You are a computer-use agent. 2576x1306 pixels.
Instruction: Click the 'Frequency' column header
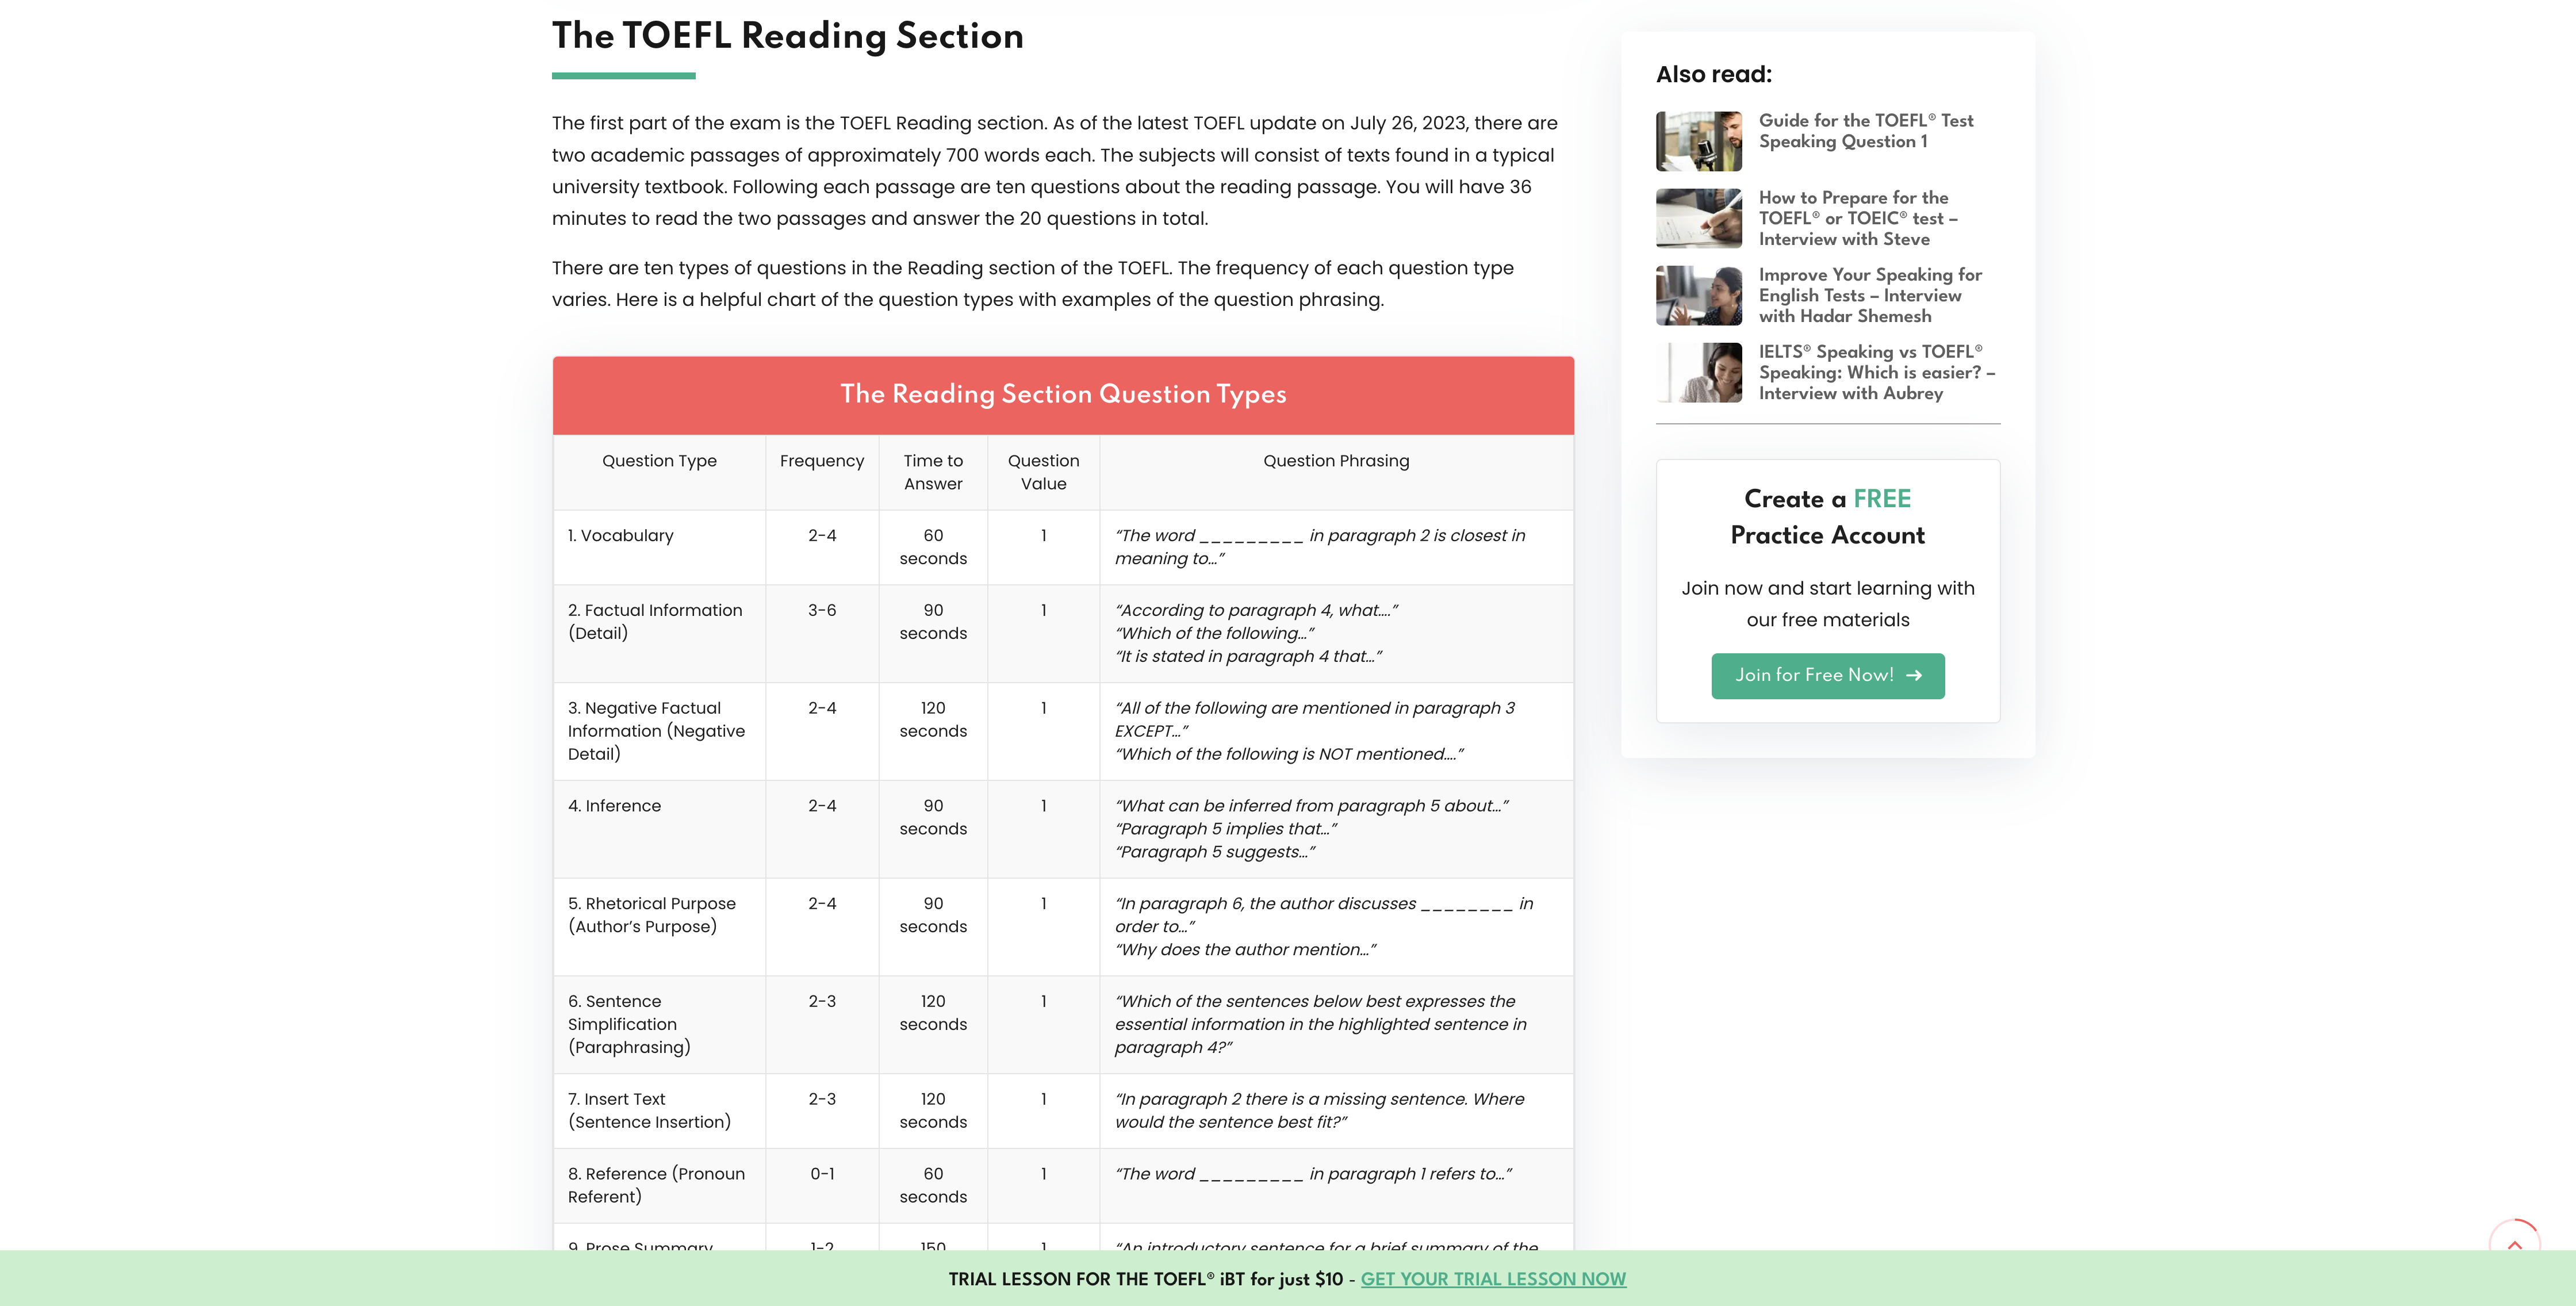pos(821,461)
